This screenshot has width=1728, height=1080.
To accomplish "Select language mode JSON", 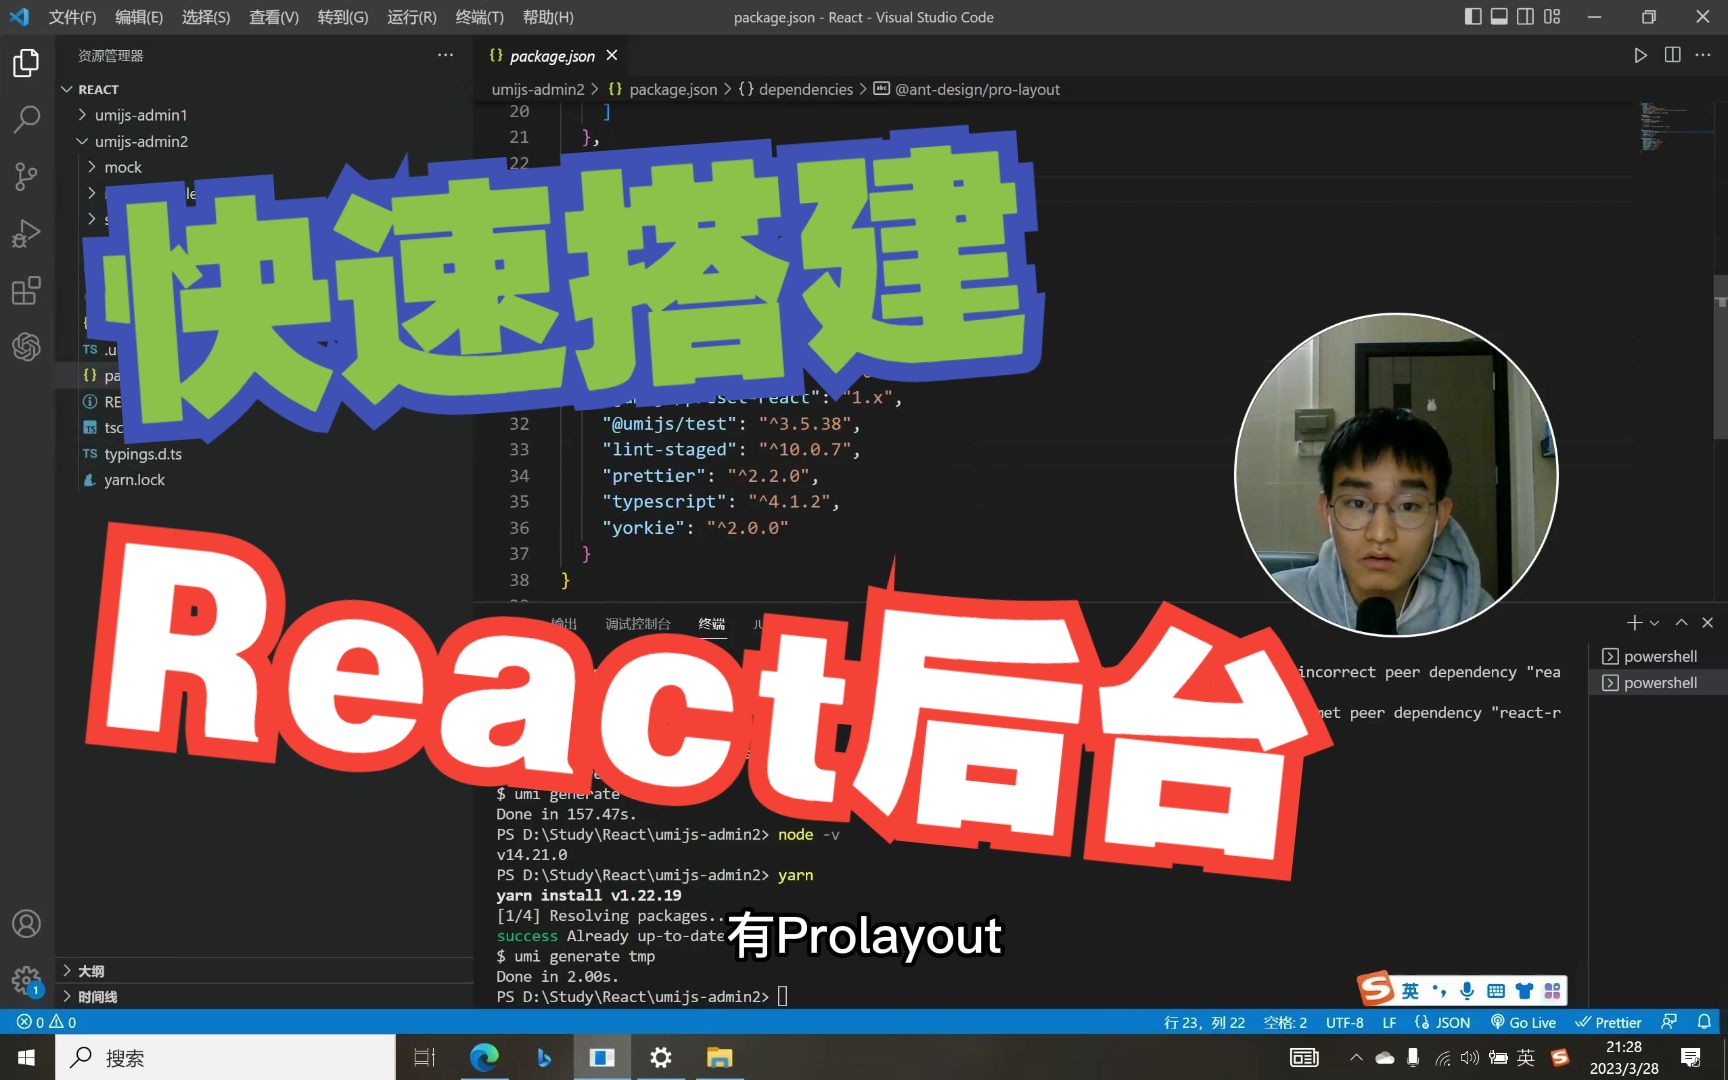I will (1442, 1022).
